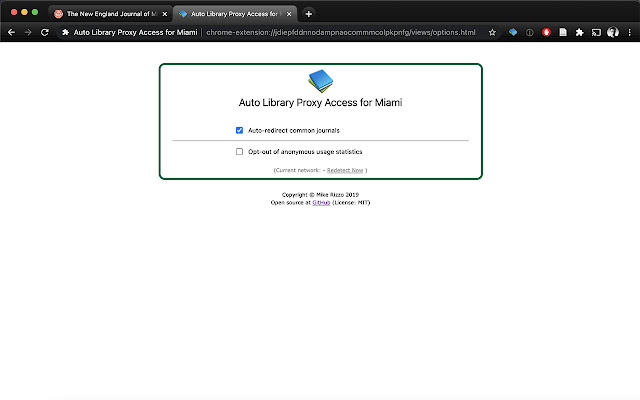
Task: Click the Copyright Mike Rizzo 2019 text
Action: coord(320,195)
